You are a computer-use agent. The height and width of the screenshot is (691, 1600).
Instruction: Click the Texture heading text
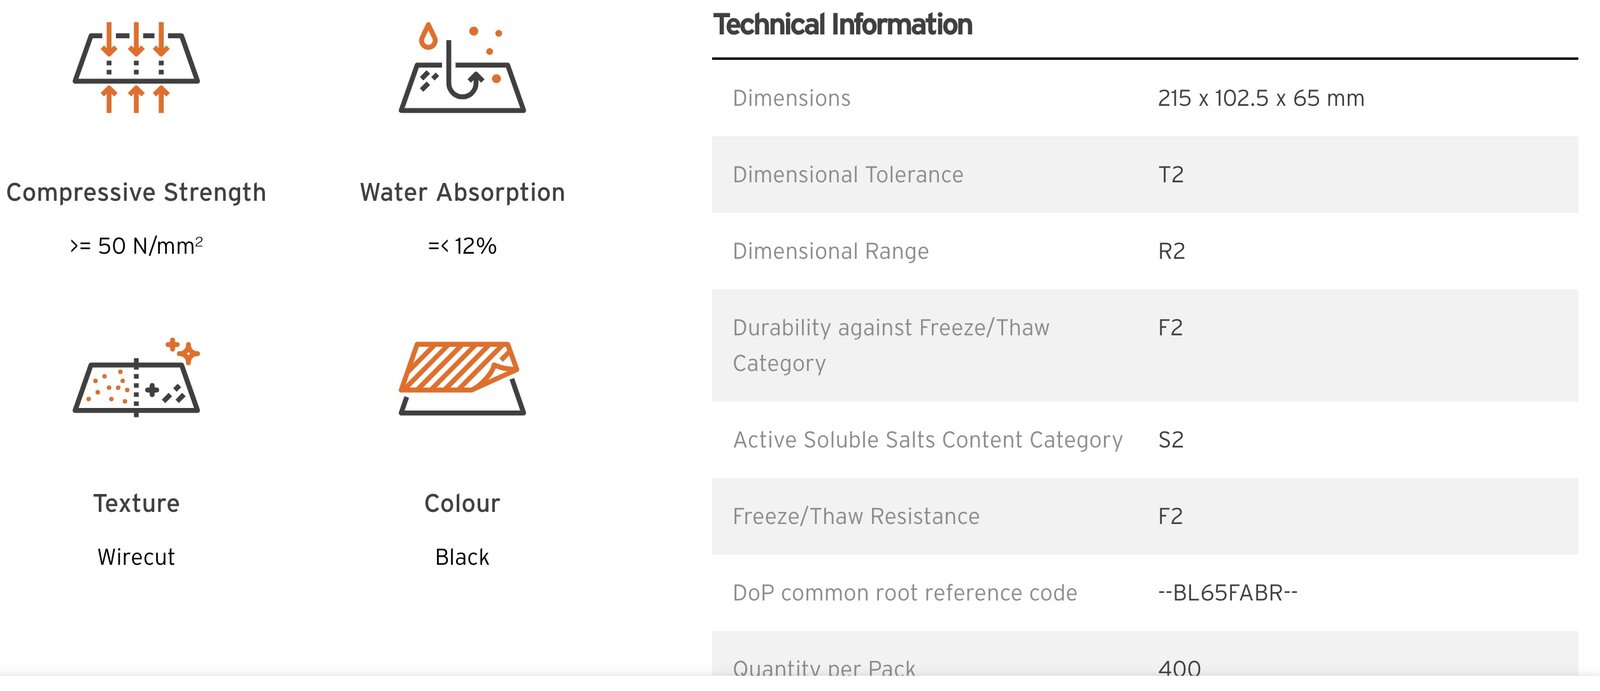pos(136,503)
